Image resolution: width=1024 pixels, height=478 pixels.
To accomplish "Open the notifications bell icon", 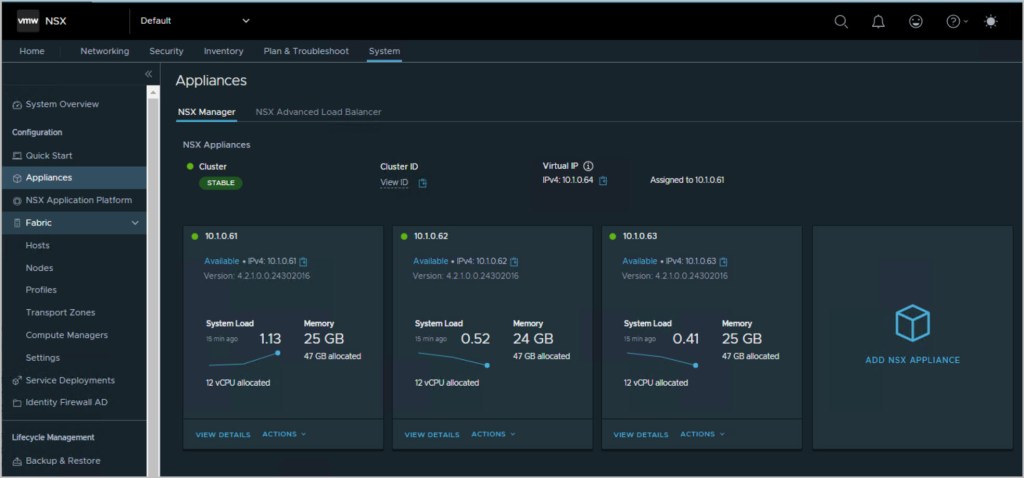I will pos(878,21).
